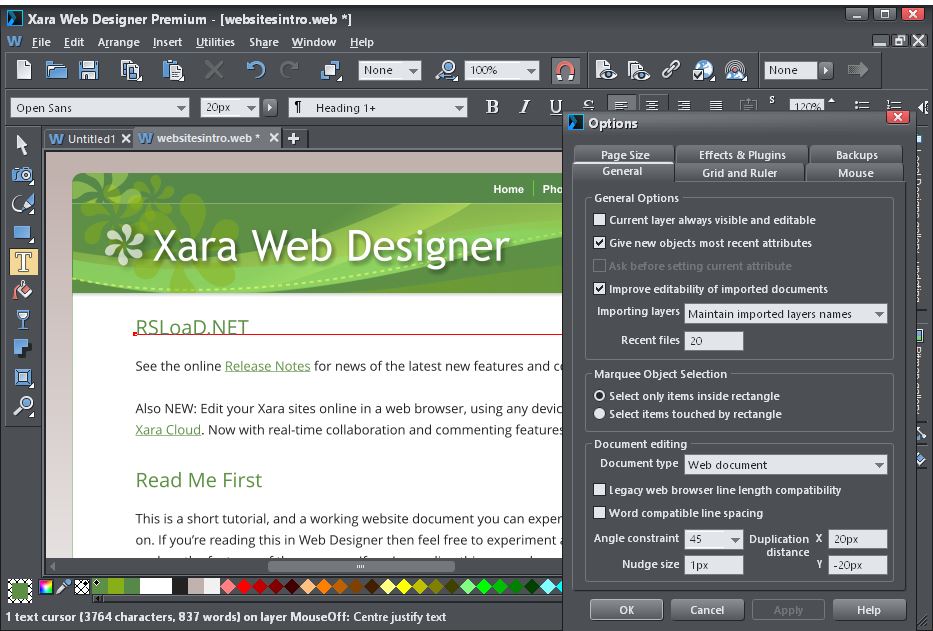The height and width of the screenshot is (631, 933).
Task: Switch to the Page Size tab
Action: tap(624, 155)
